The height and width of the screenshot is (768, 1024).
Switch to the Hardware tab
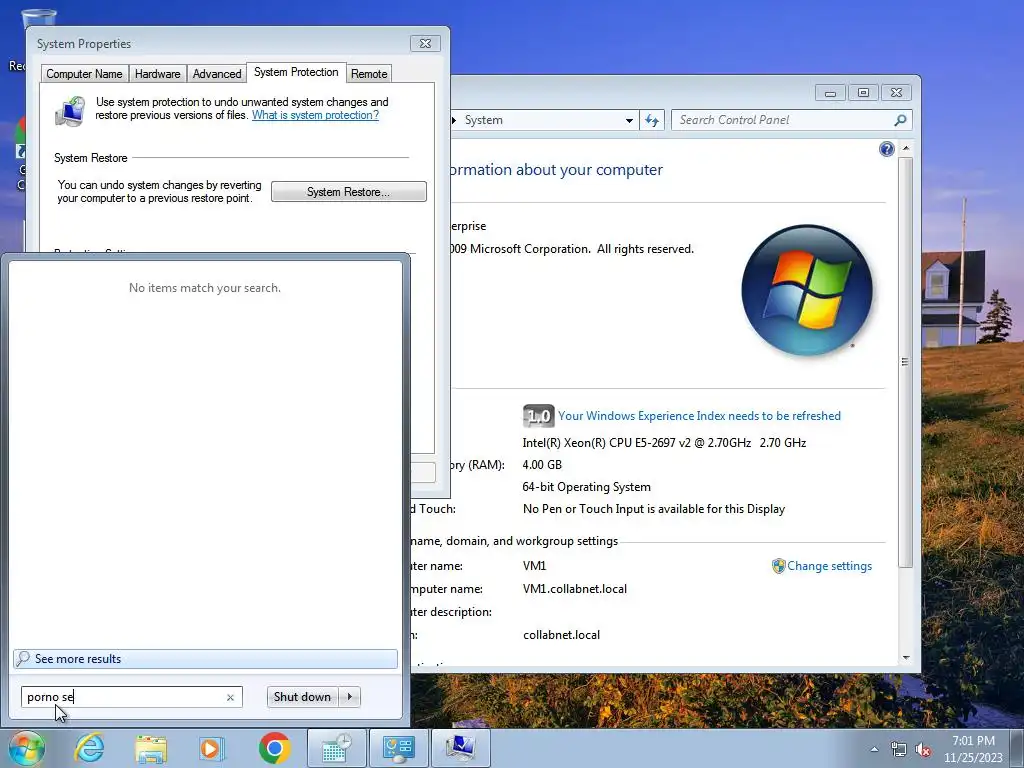(x=157, y=74)
